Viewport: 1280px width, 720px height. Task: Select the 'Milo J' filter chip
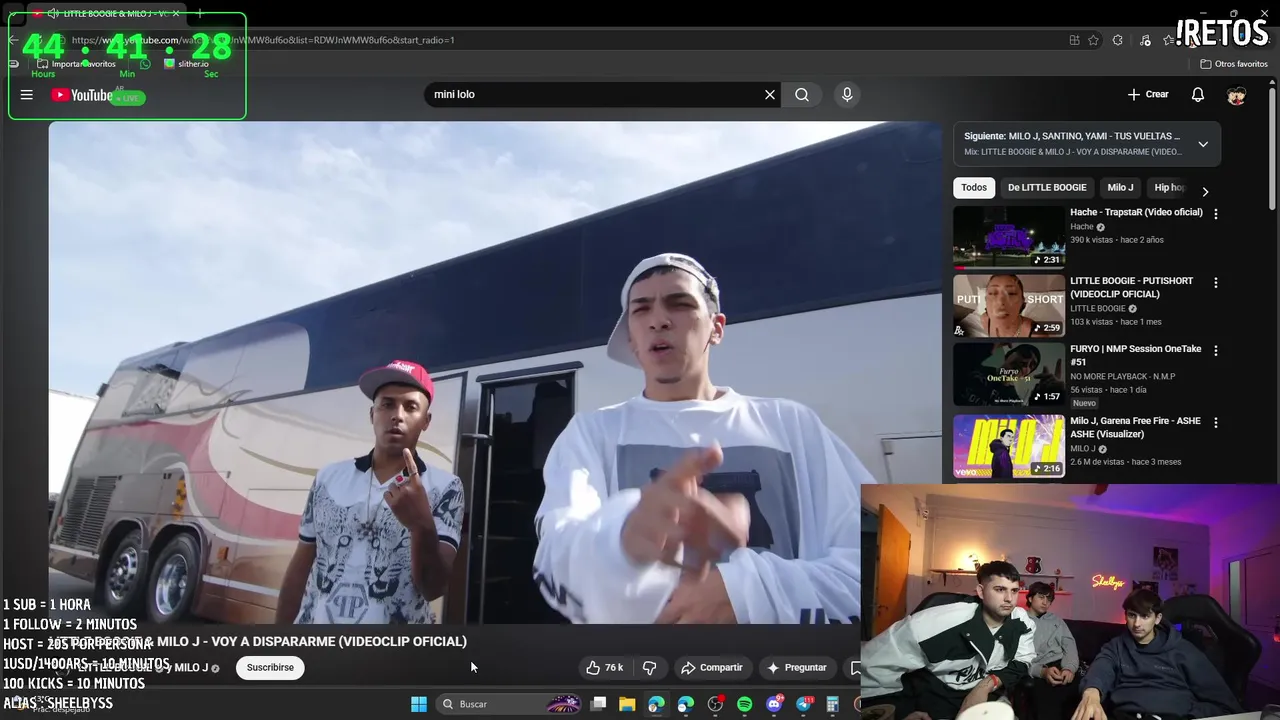[x=1120, y=187]
